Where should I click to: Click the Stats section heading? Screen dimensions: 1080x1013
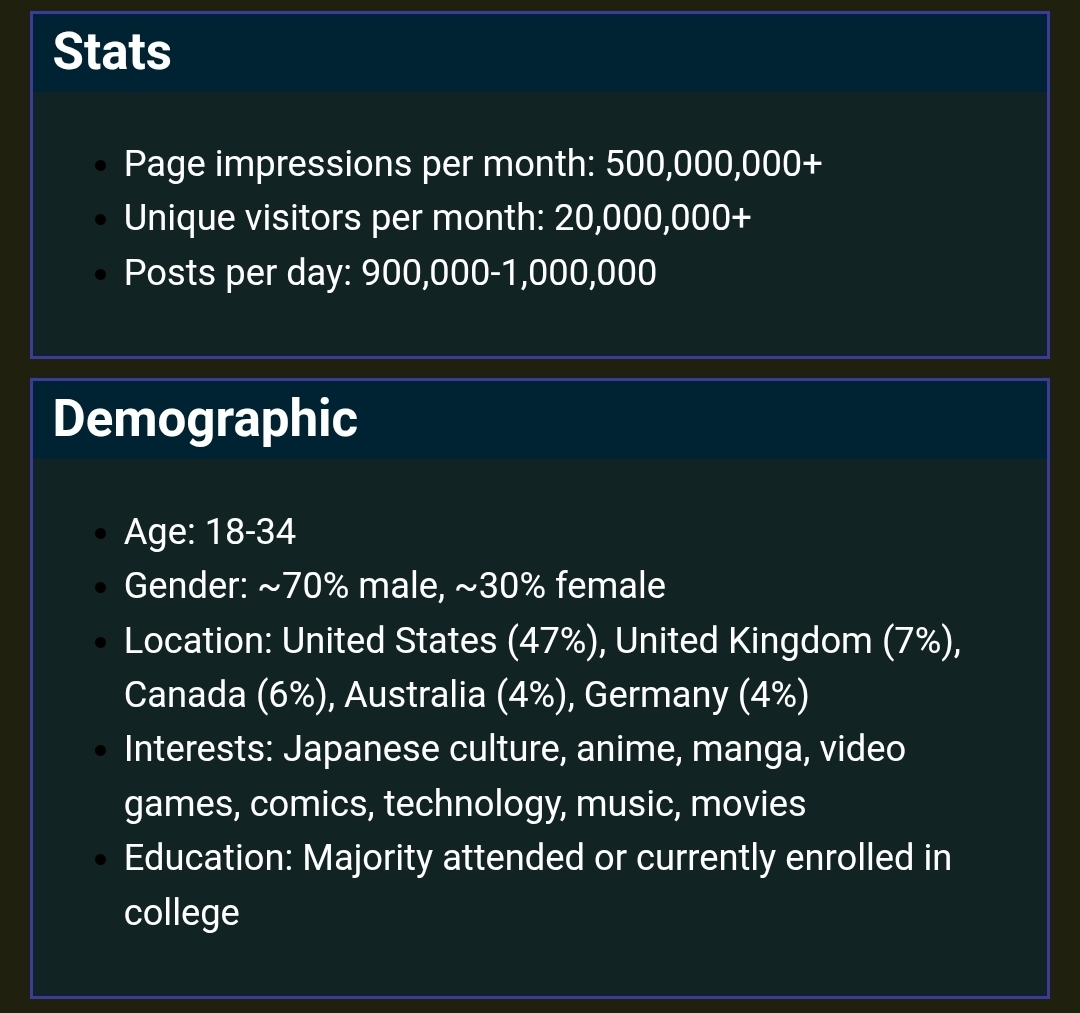pyautogui.click(x=112, y=52)
